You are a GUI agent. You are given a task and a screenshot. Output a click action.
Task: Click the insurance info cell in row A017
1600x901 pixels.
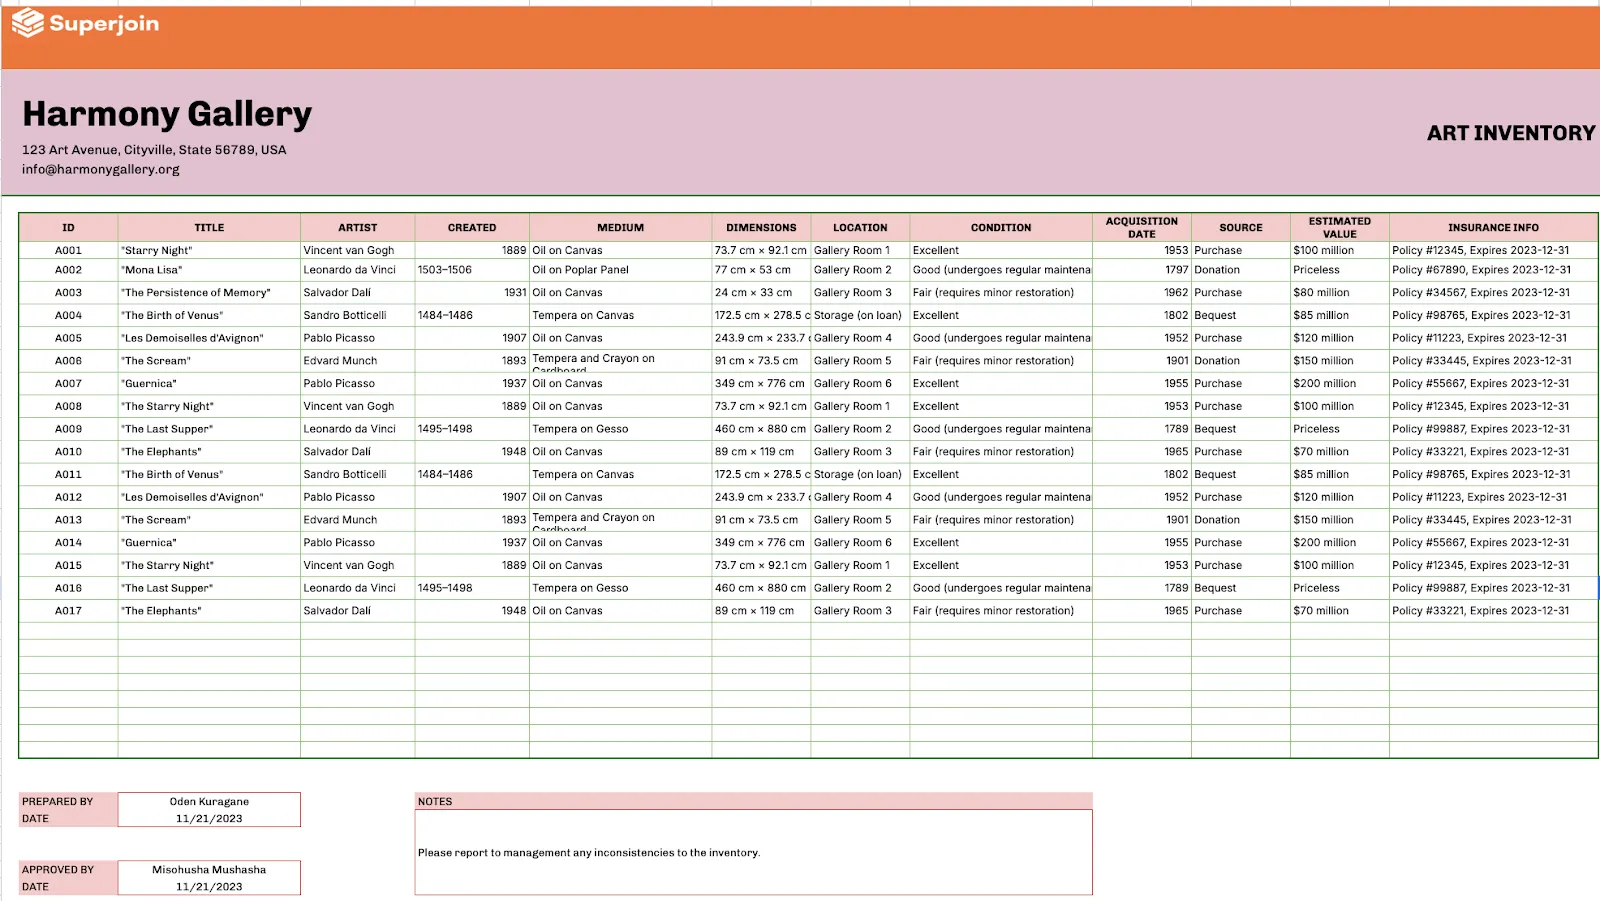[x=1493, y=611]
